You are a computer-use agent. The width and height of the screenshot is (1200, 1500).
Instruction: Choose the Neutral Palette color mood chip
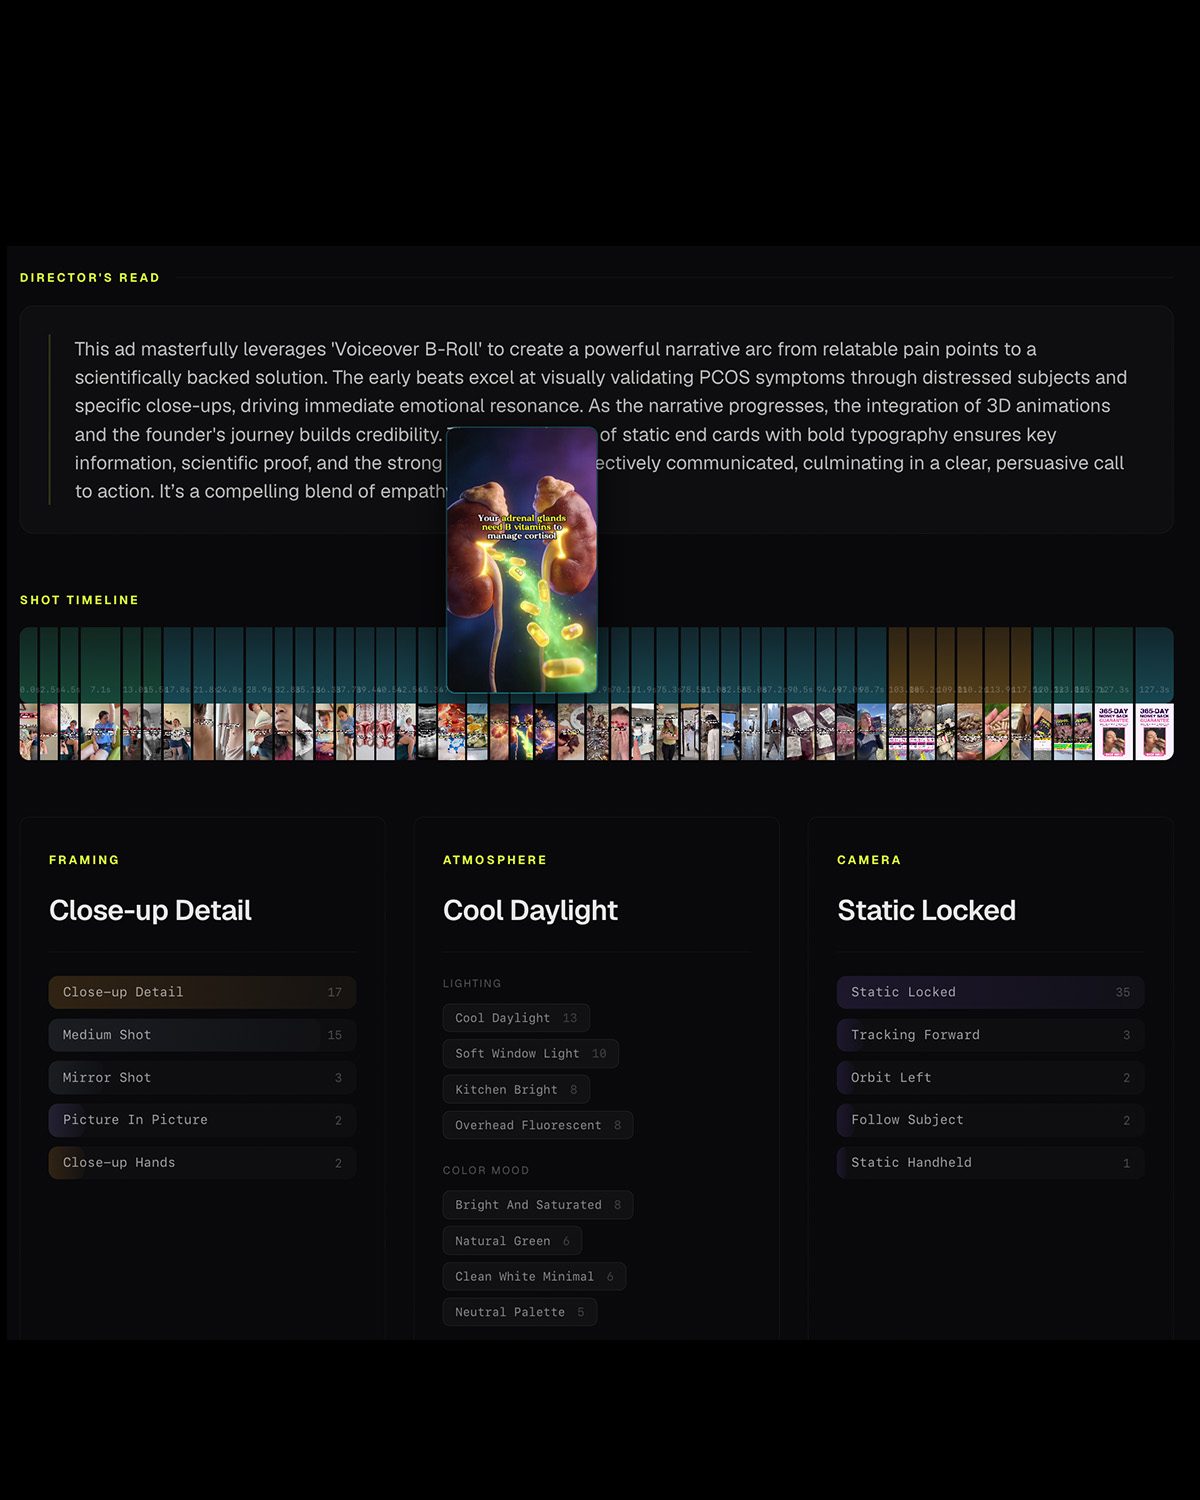tap(520, 1312)
